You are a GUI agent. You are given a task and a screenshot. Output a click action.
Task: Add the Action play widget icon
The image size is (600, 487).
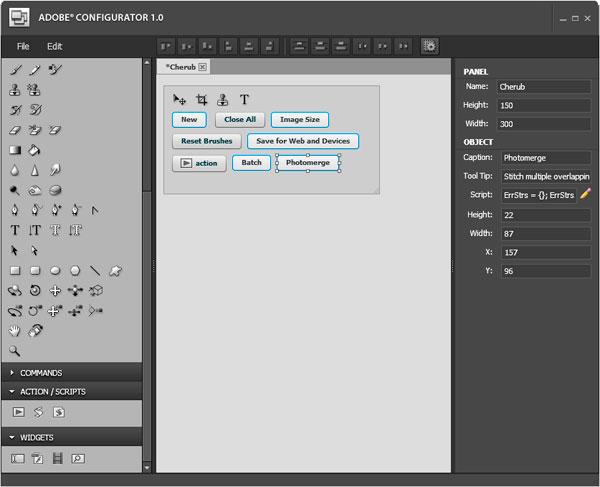18,412
